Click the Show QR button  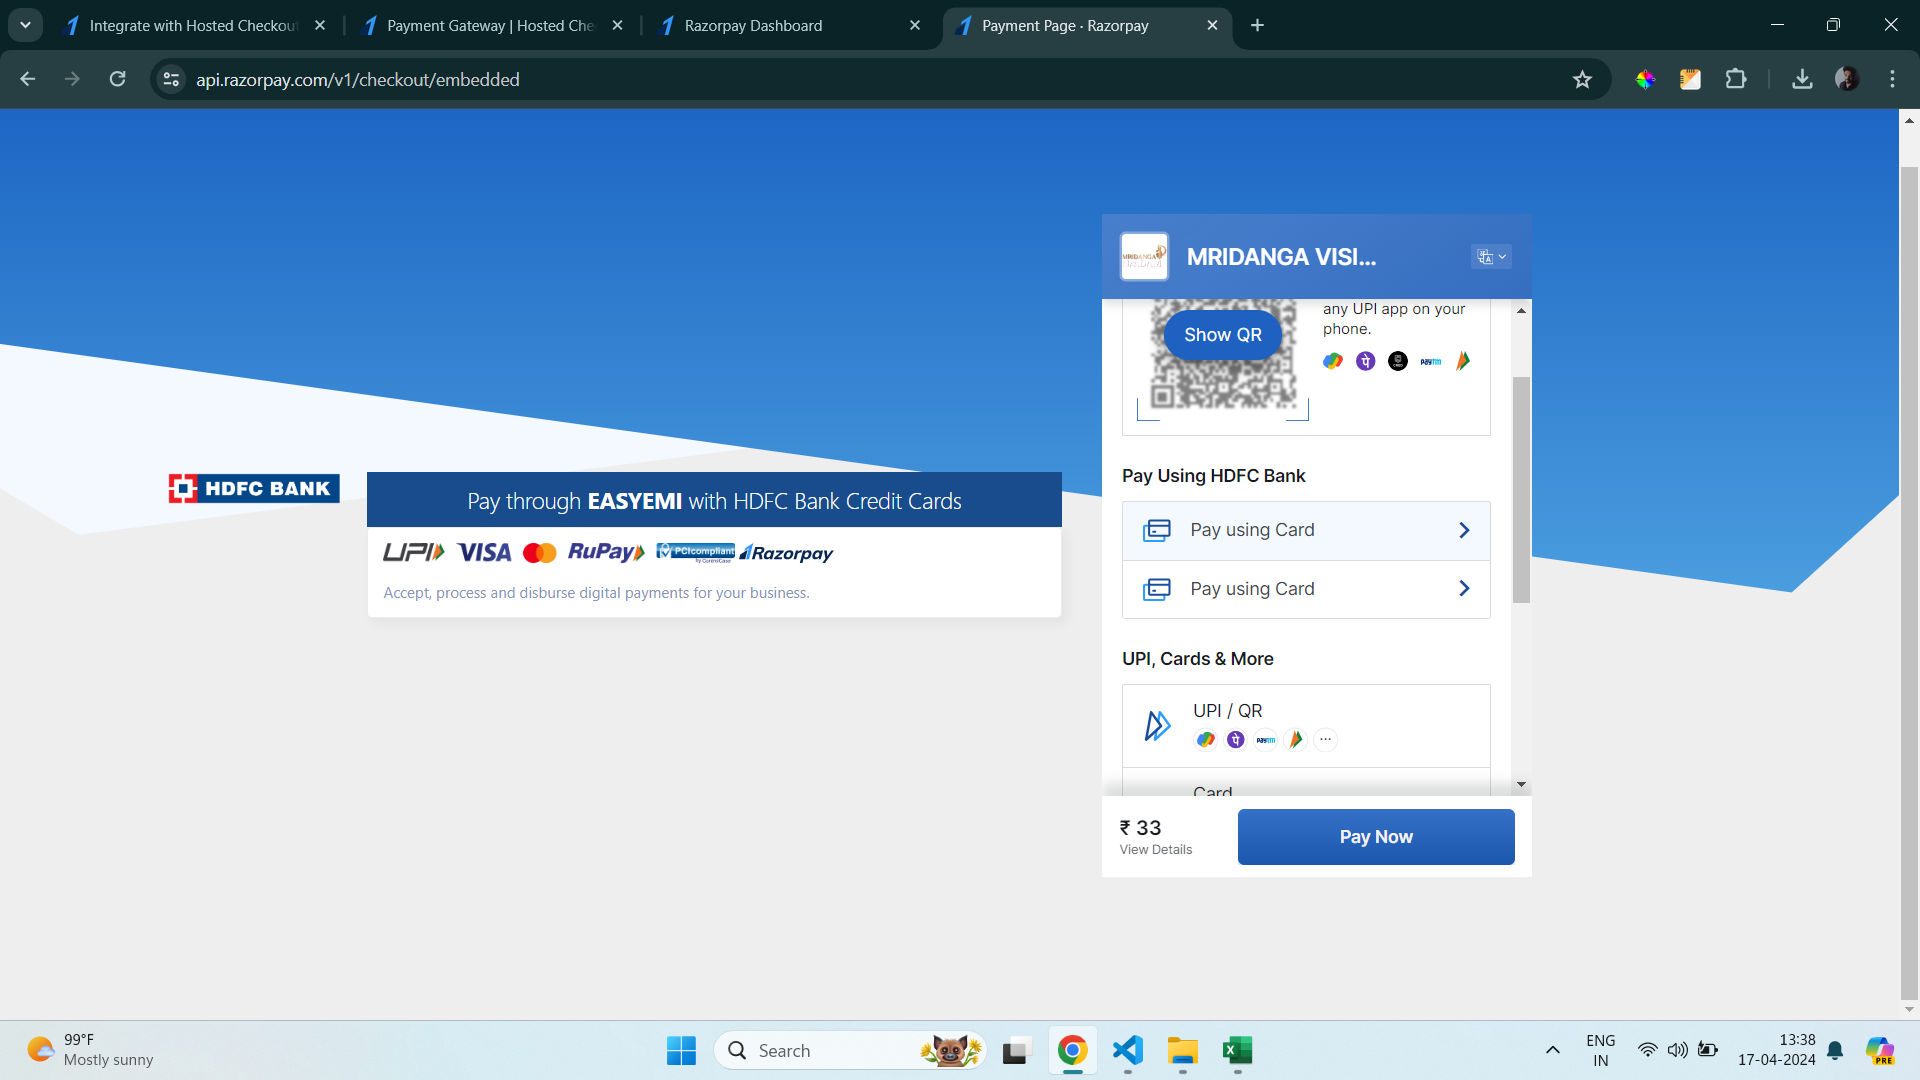click(x=1222, y=335)
